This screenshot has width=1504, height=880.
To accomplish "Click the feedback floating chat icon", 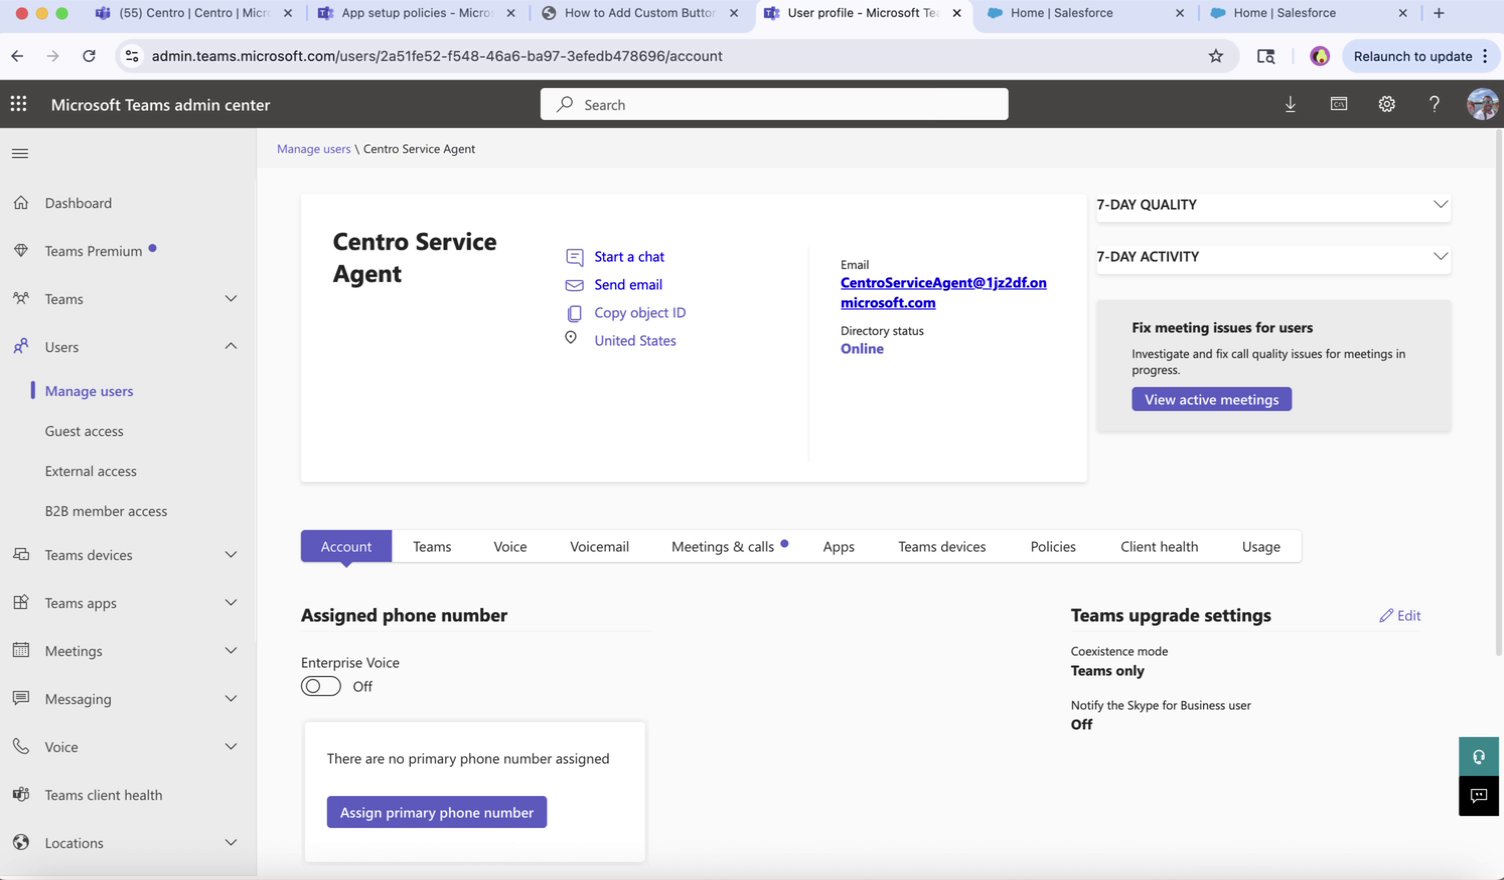I will click(x=1478, y=796).
